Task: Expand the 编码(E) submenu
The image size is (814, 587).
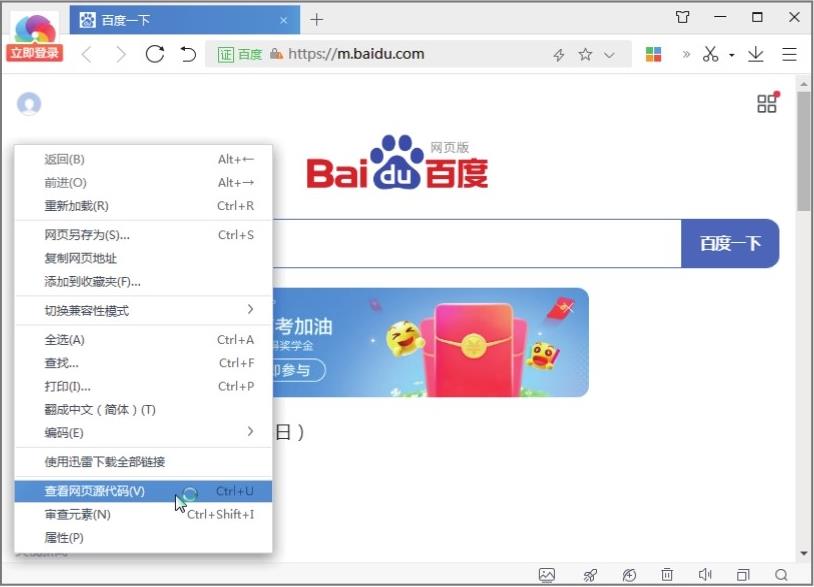Action: point(143,433)
